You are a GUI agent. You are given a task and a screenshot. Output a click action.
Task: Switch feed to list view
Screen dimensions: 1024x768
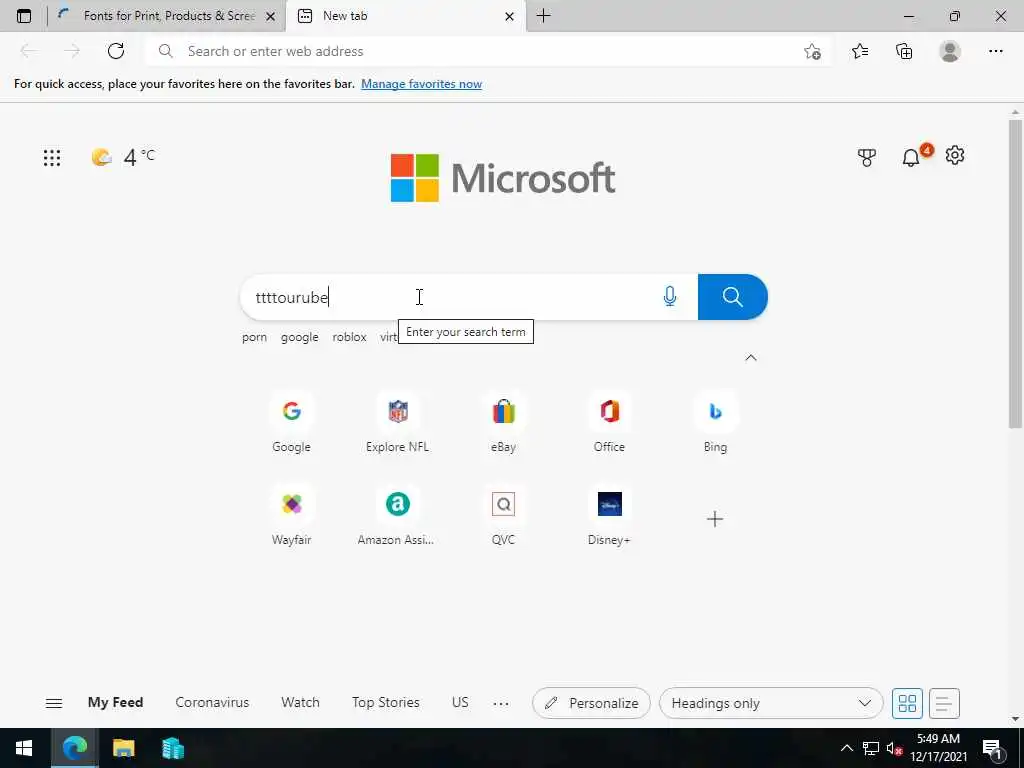(x=944, y=703)
